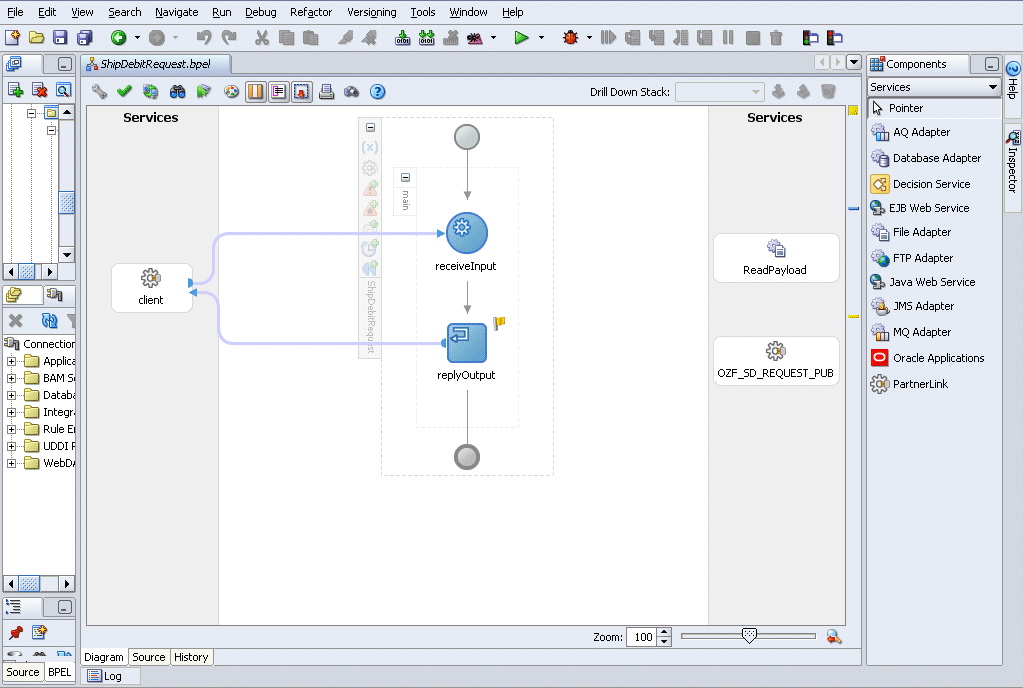This screenshot has height=688, width=1023.
Task: Refresh the Connections navigator
Action: pyautogui.click(x=49, y=321)
